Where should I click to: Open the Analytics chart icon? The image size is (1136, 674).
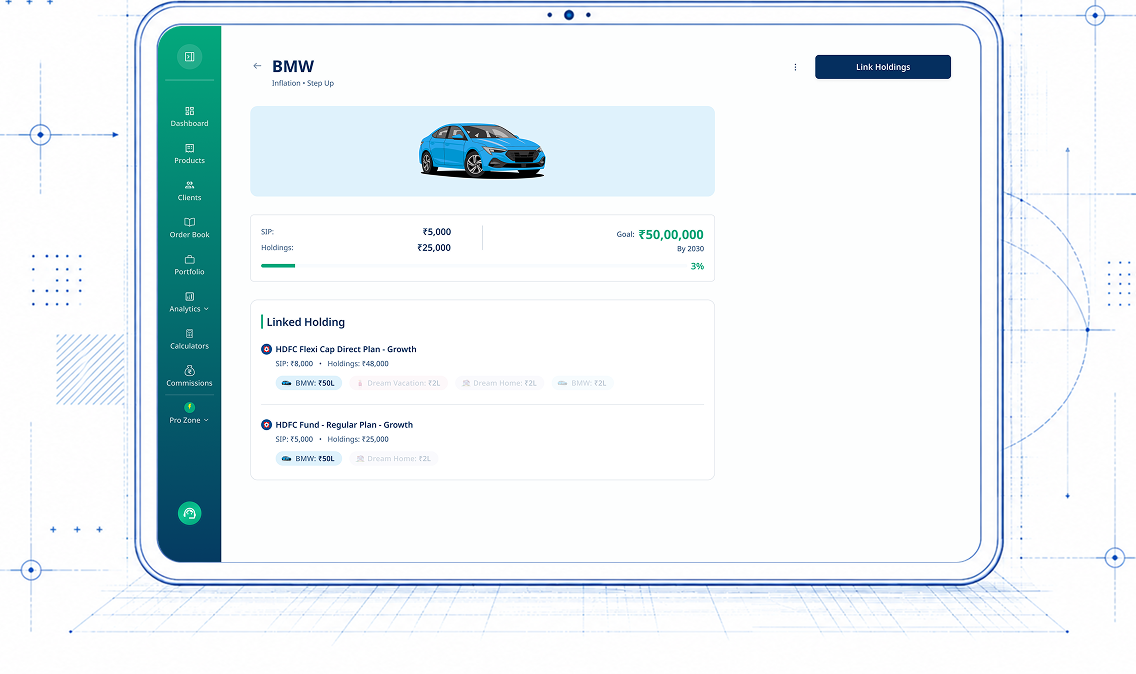189,296
